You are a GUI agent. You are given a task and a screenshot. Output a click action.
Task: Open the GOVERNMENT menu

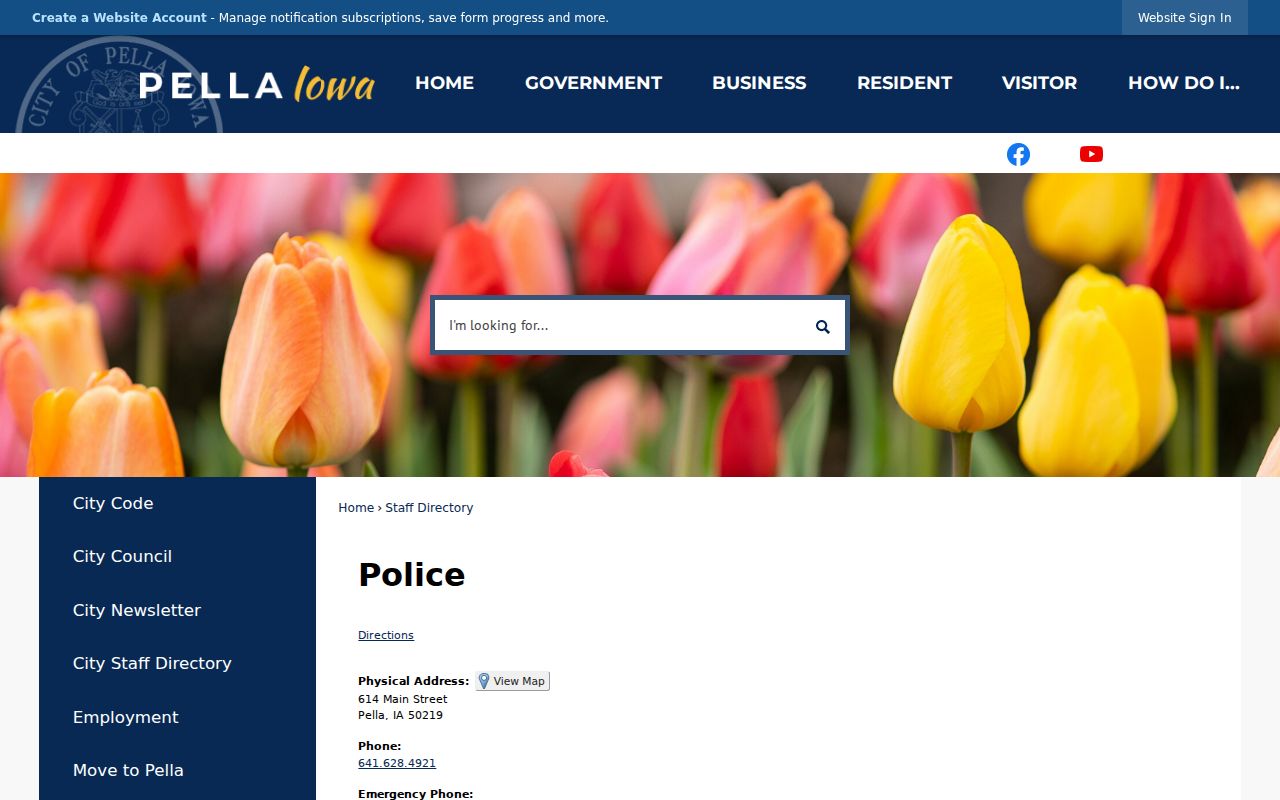[593, 83]
